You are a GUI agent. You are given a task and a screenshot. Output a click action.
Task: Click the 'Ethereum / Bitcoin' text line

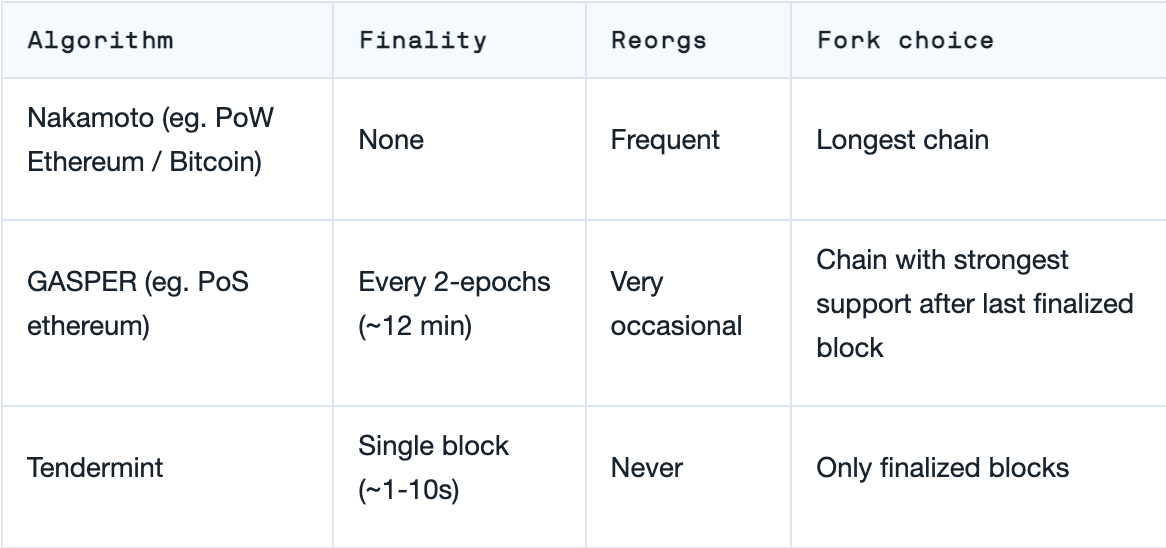144,162
